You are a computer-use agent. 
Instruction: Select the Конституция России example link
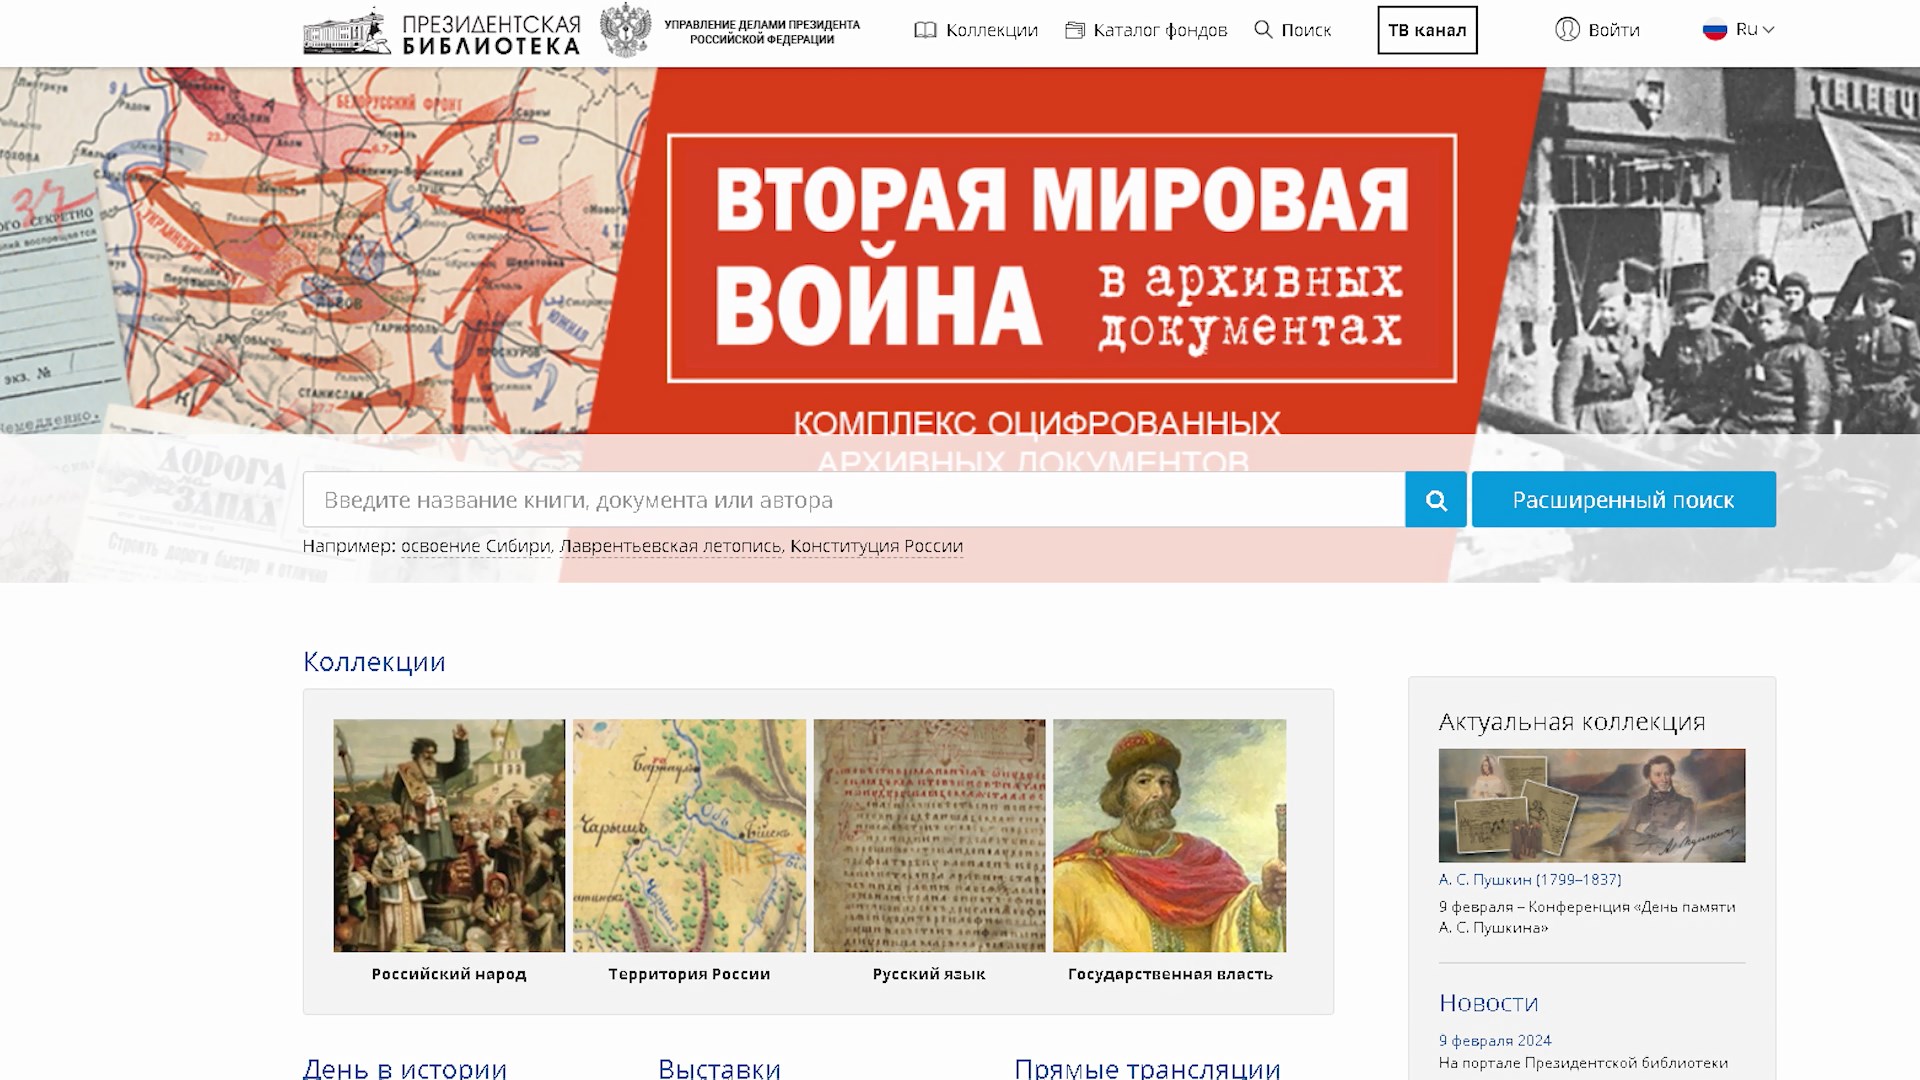[x=876, y=546]
